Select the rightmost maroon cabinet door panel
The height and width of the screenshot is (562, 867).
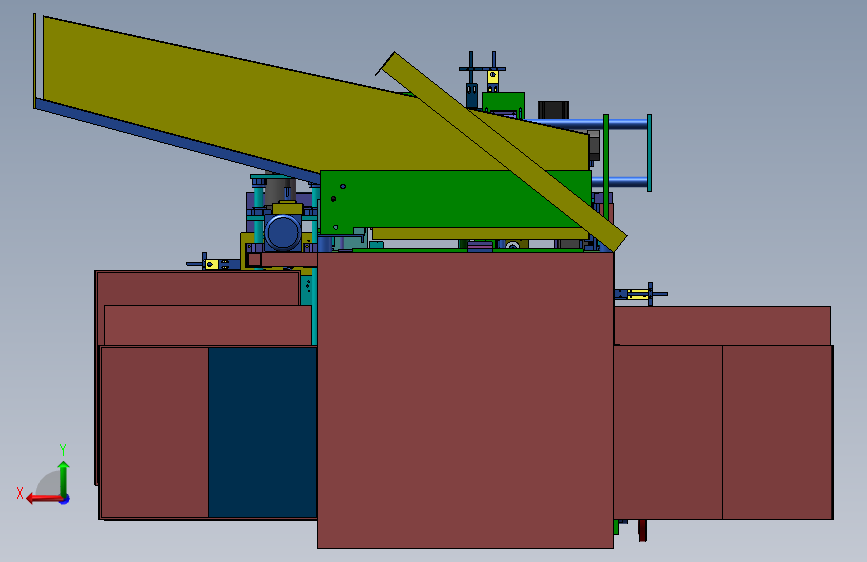(777, 432)
